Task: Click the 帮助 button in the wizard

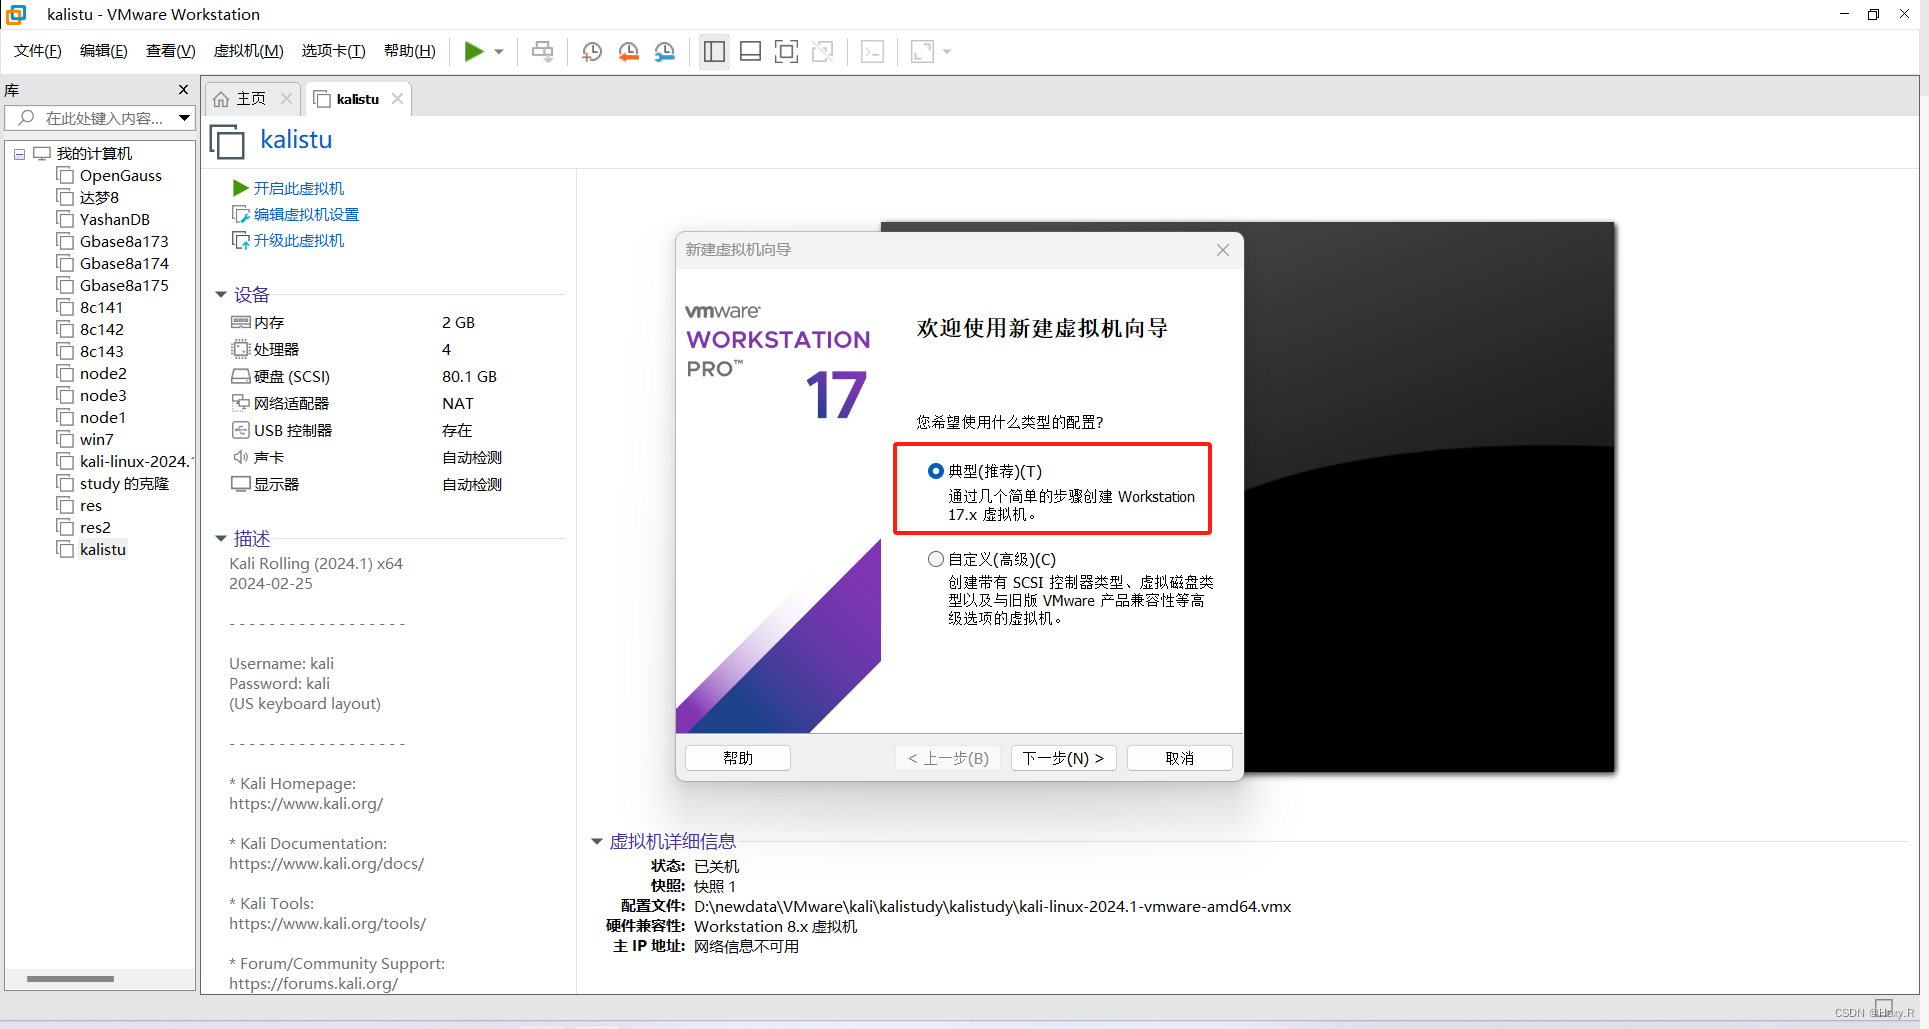Action: click(x=738, y=758)
